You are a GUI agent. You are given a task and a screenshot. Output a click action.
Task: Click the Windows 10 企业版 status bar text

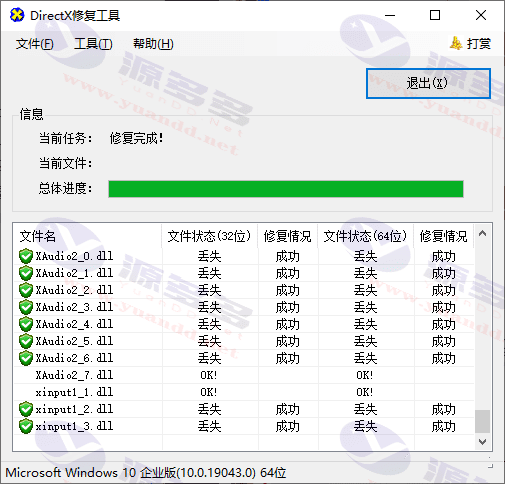(x=146, y=473)
